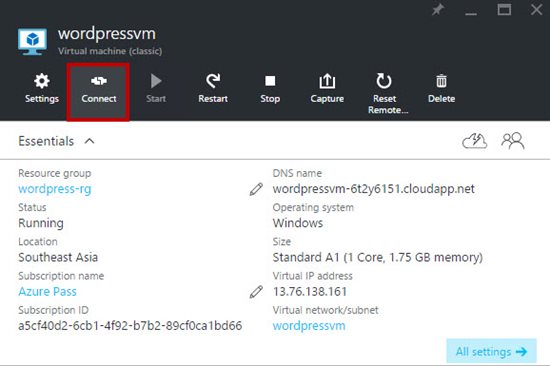This screenshot has height=366, width=550.
Task: Open the Azure Pass subscription link
Action: tap(47, 292)
